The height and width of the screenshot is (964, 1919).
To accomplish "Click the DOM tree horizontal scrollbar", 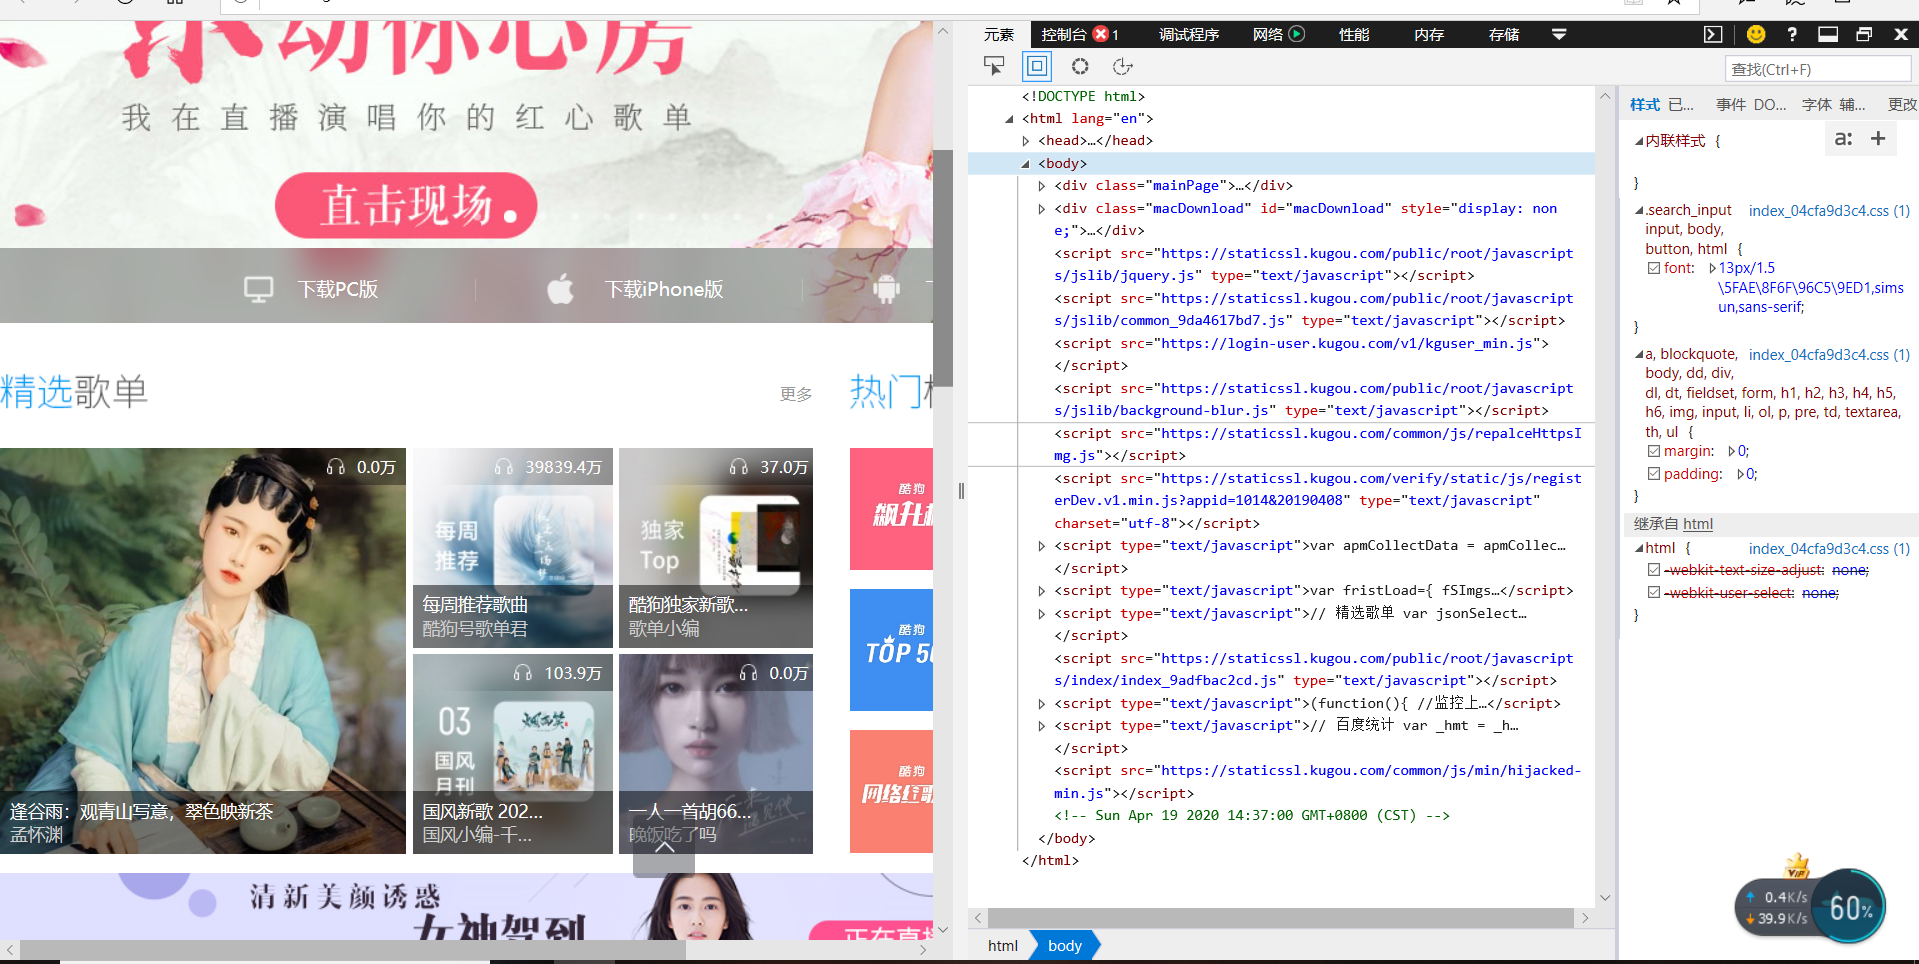I will (x=1281, y=918).
